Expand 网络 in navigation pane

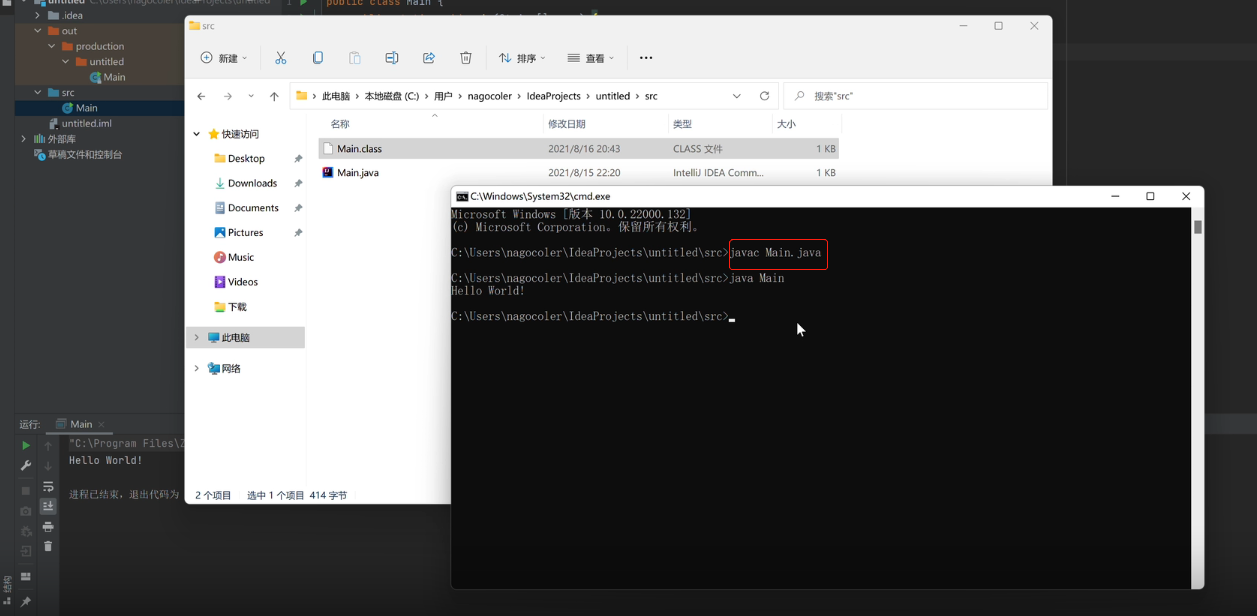[x=197, y=369]
